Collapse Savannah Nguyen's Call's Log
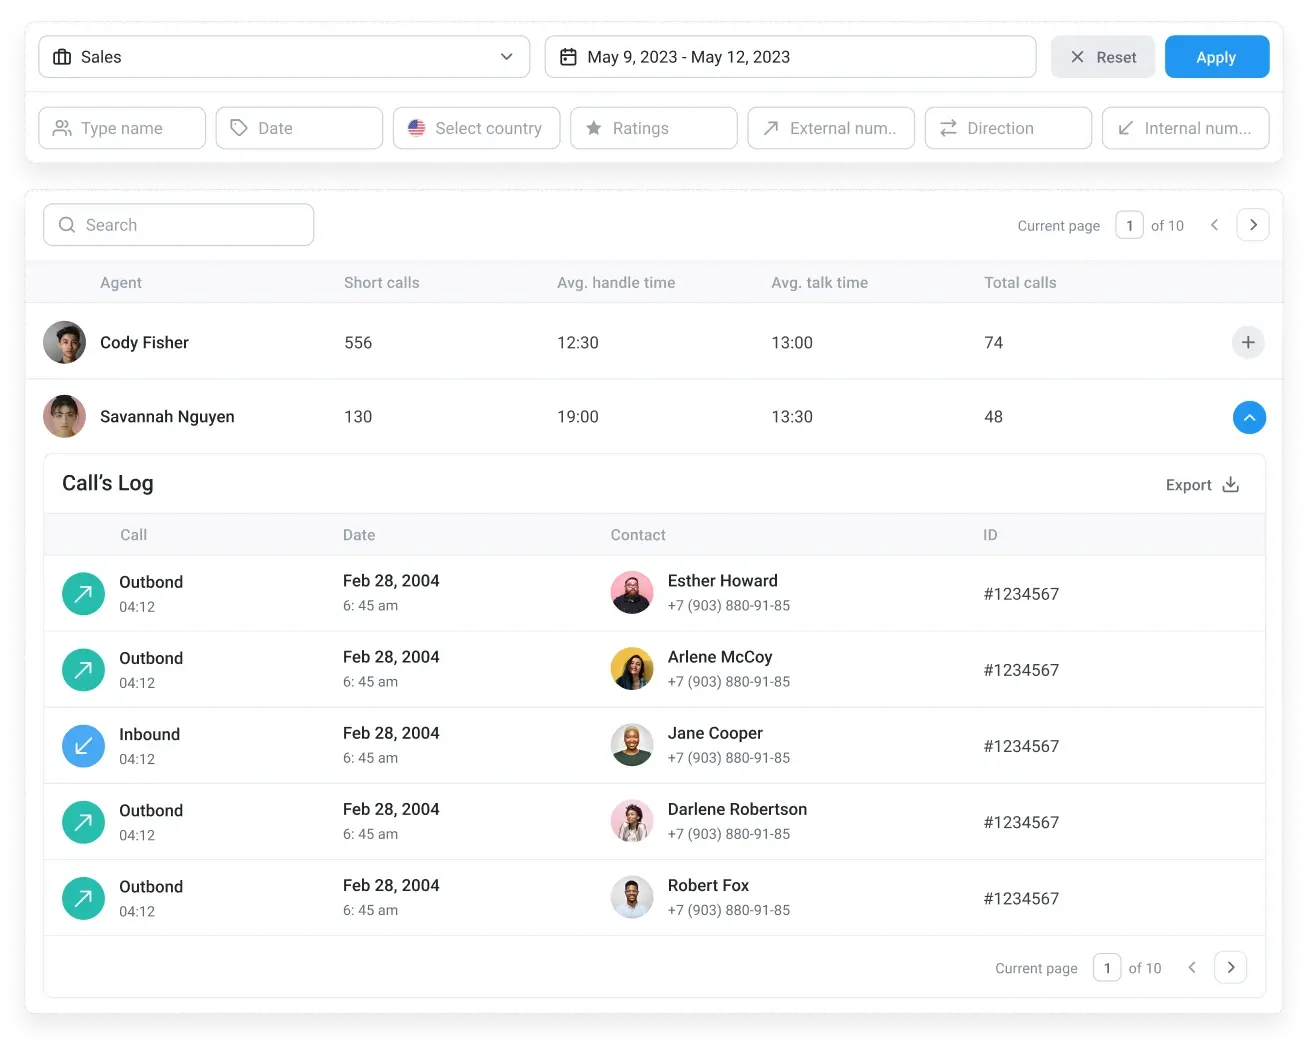 [x=1249, y=417]
